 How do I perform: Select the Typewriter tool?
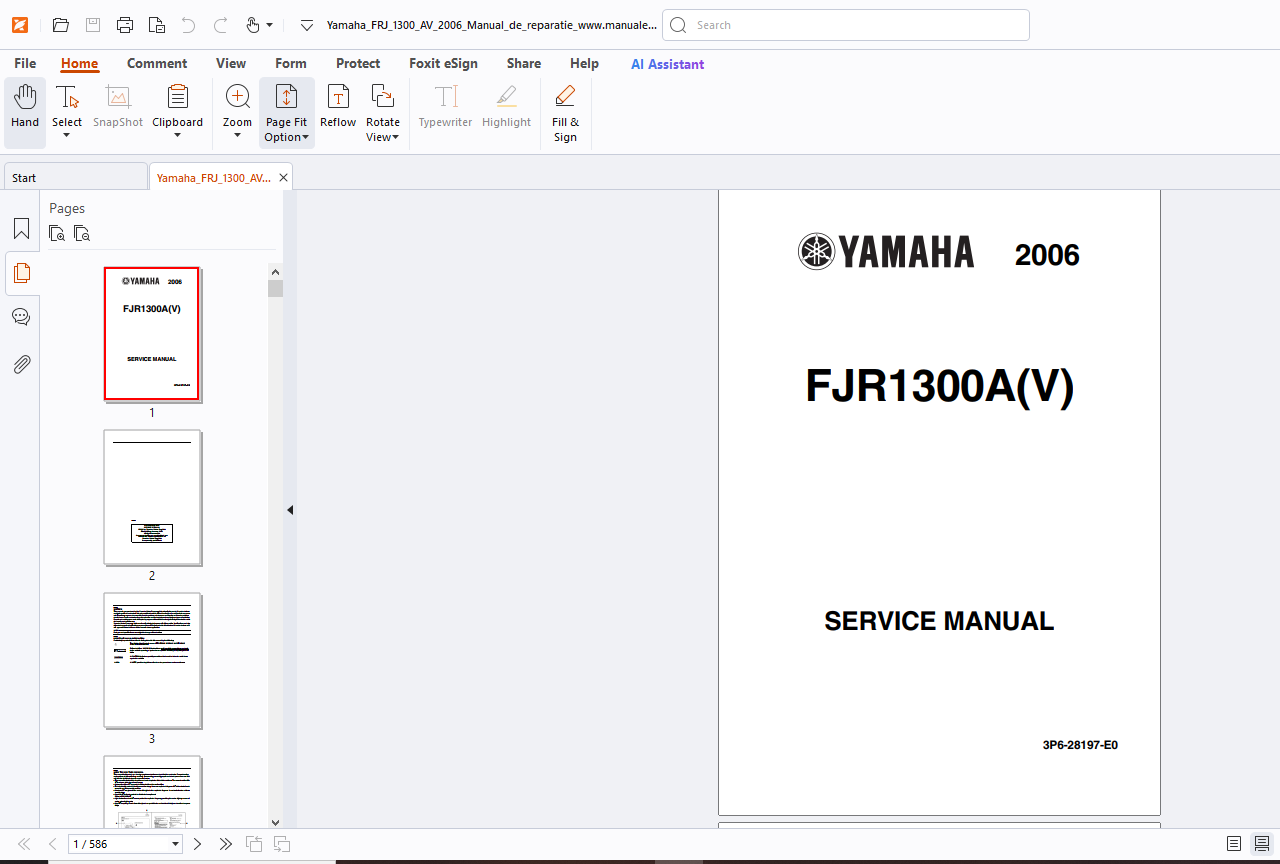point(445,106)
